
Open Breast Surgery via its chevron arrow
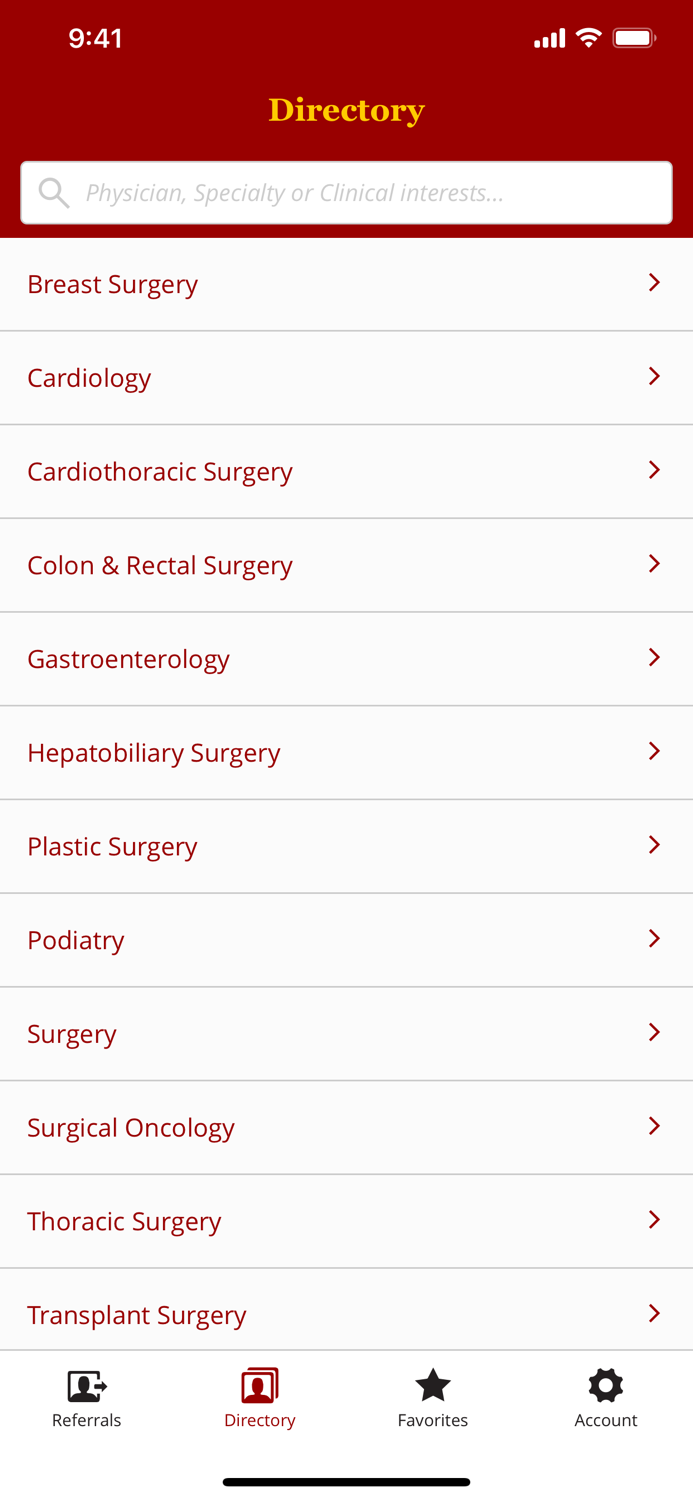point(655,283)
